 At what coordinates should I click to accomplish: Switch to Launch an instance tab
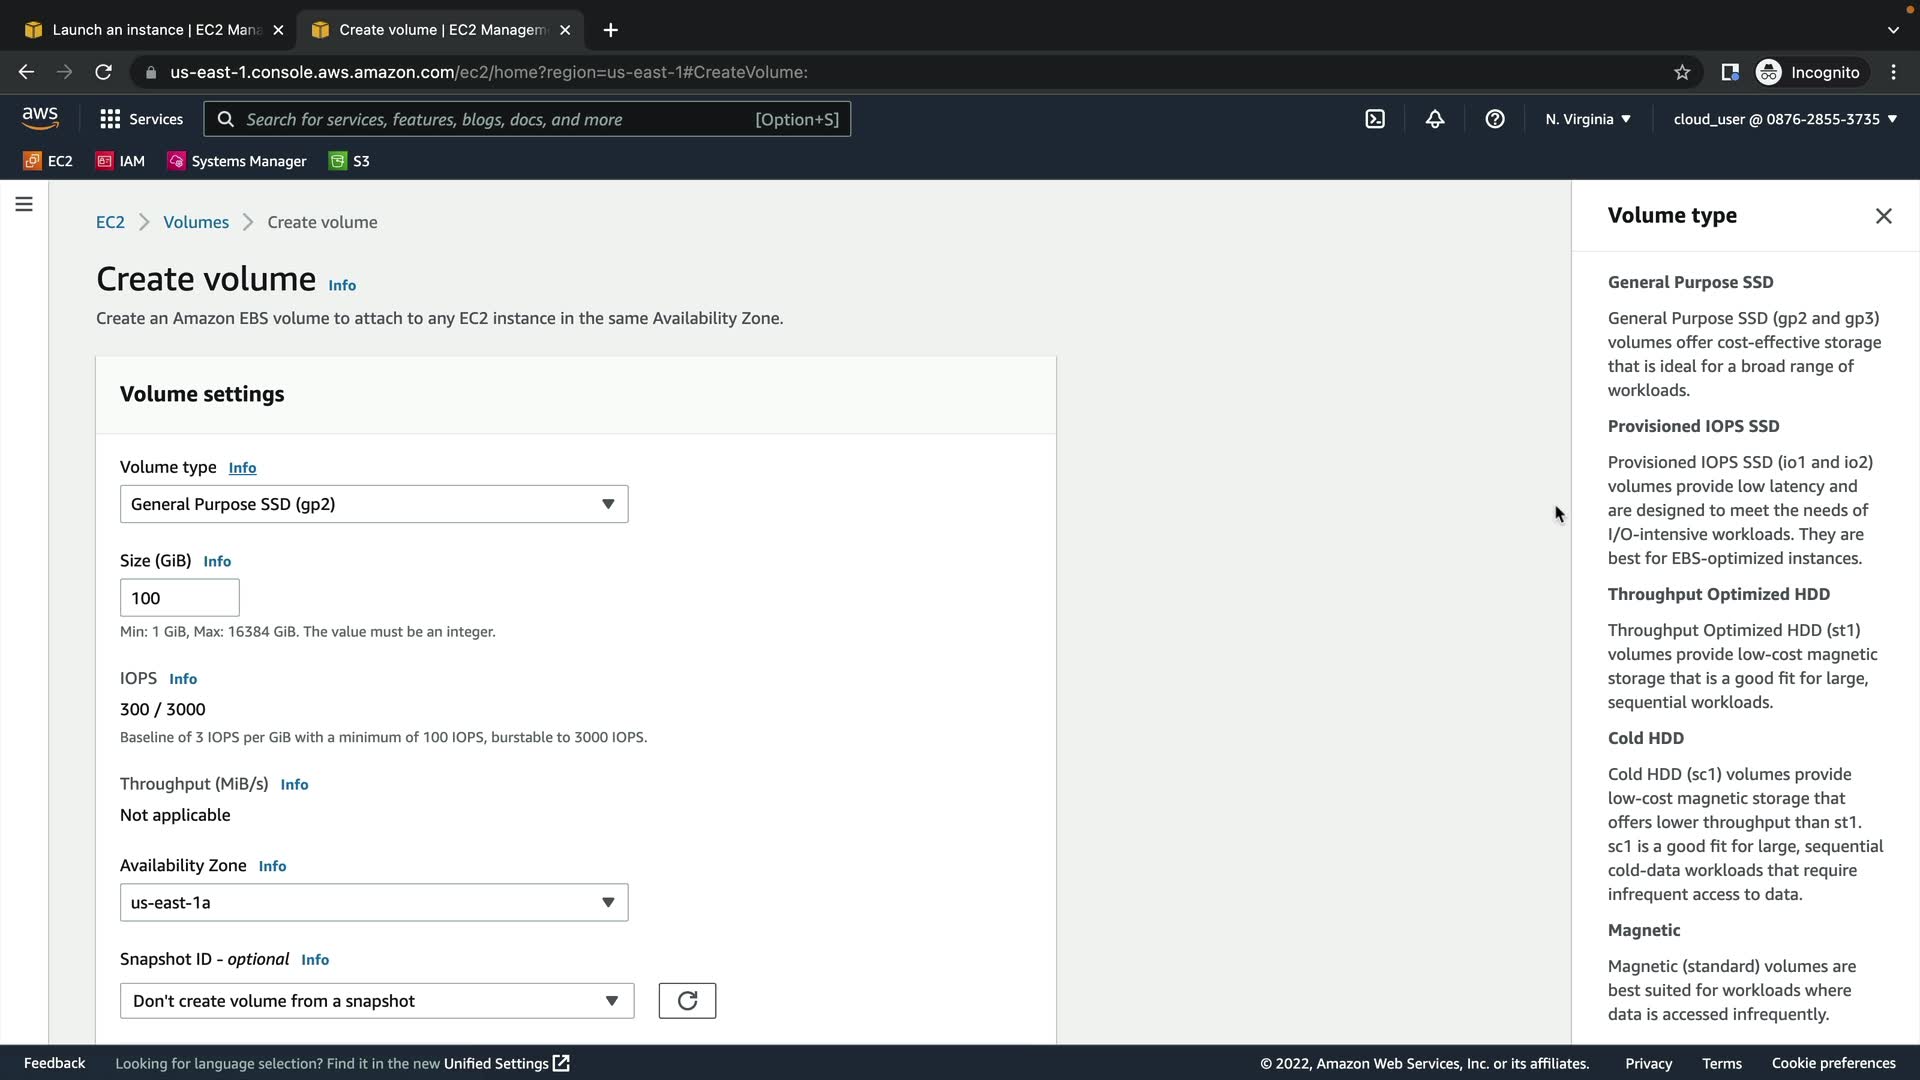coord(155,30)
